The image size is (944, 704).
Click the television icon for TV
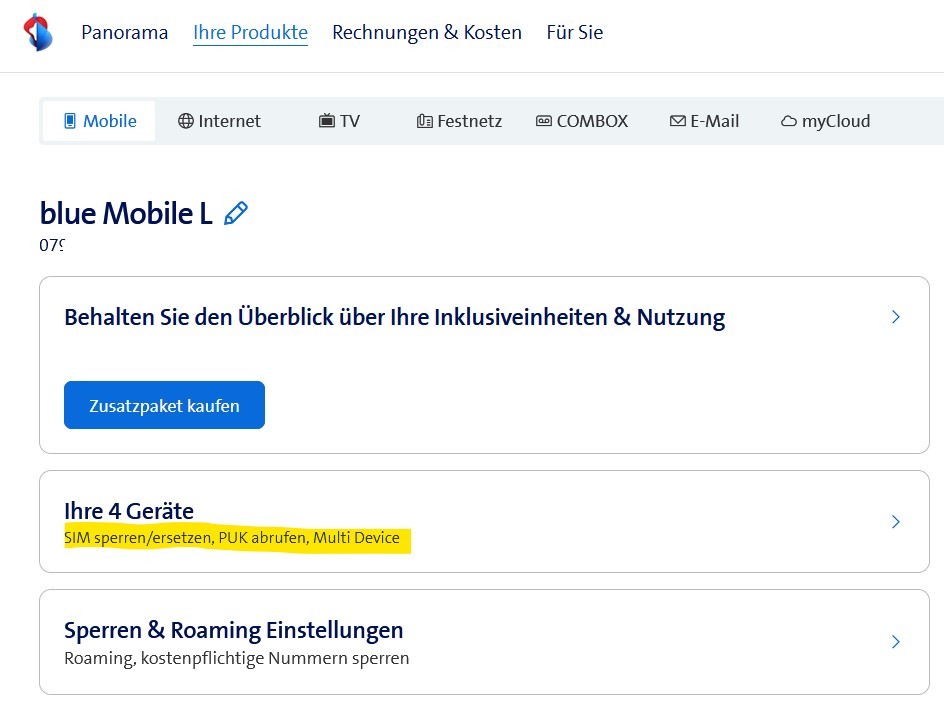coord(326,121)
